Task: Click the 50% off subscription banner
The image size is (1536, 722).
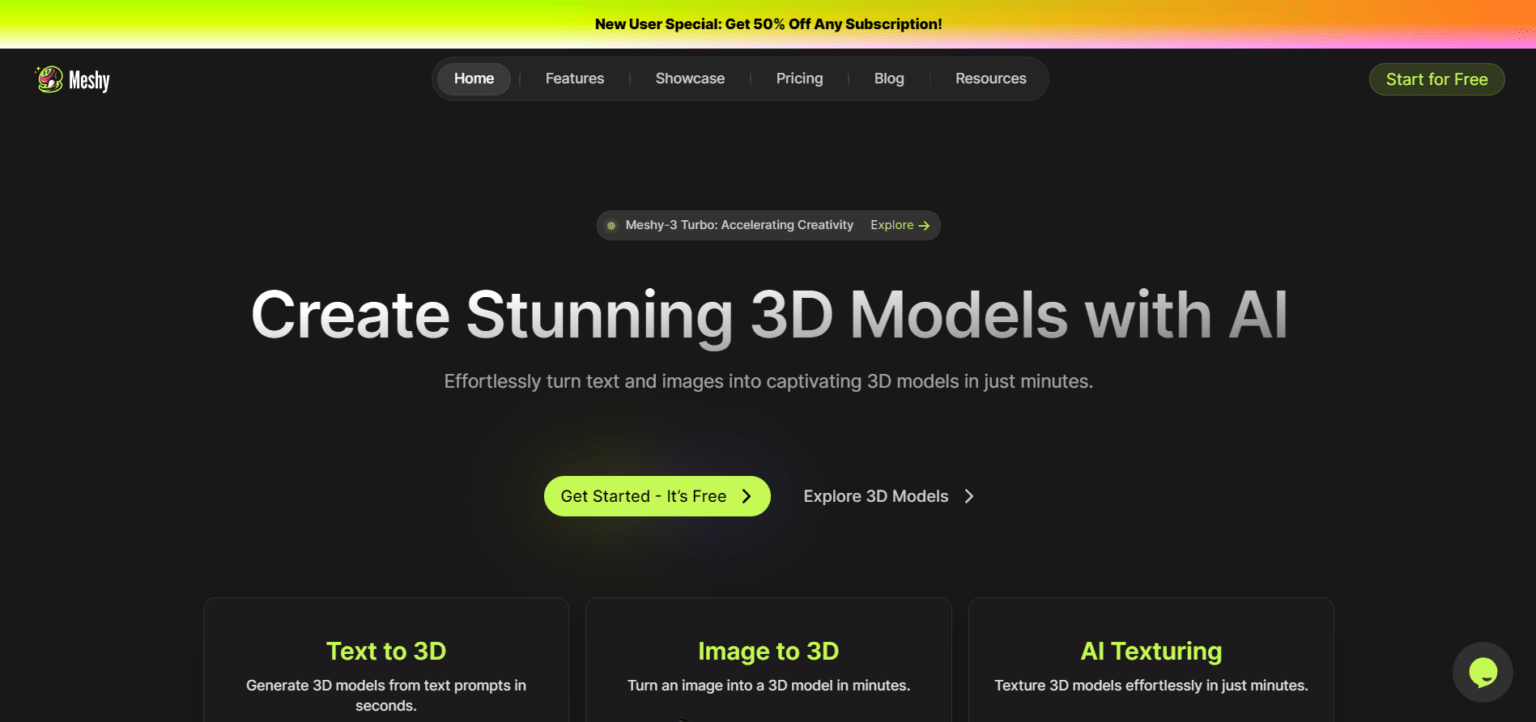Action: coord(768,23)
